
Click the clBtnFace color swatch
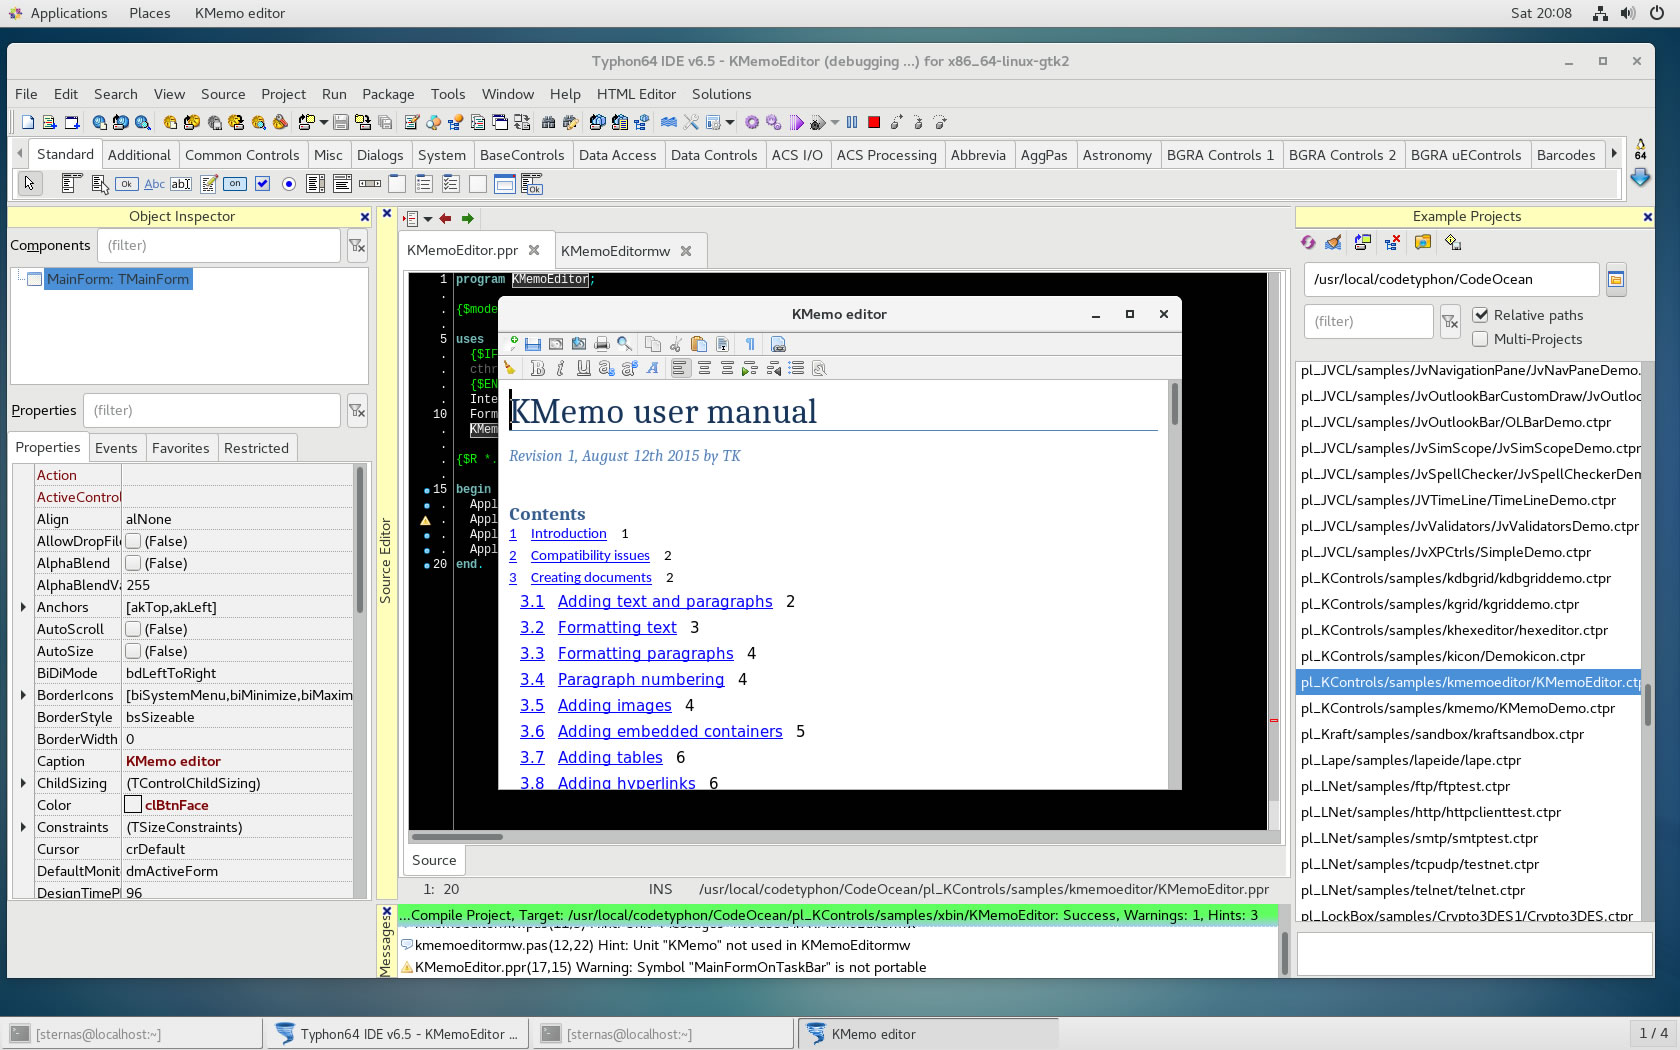tap(133, 805)
